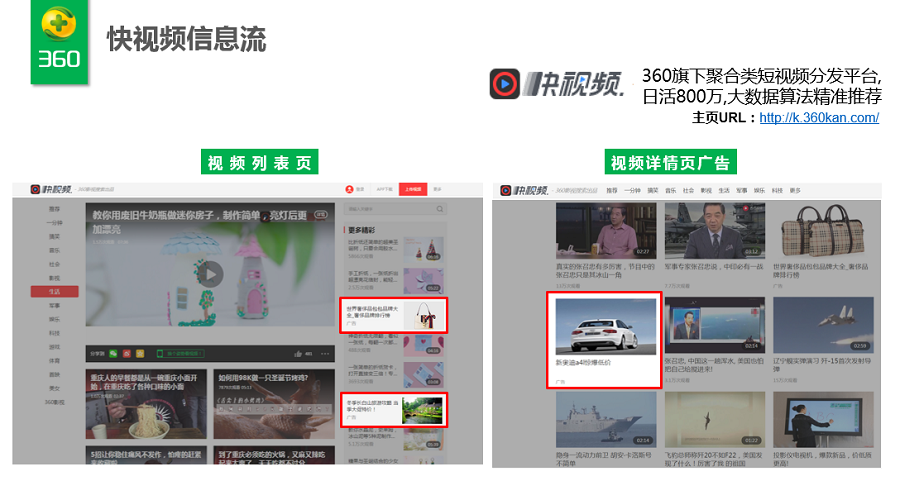Select 推荐 in the list page sidebar

point(55,209)
